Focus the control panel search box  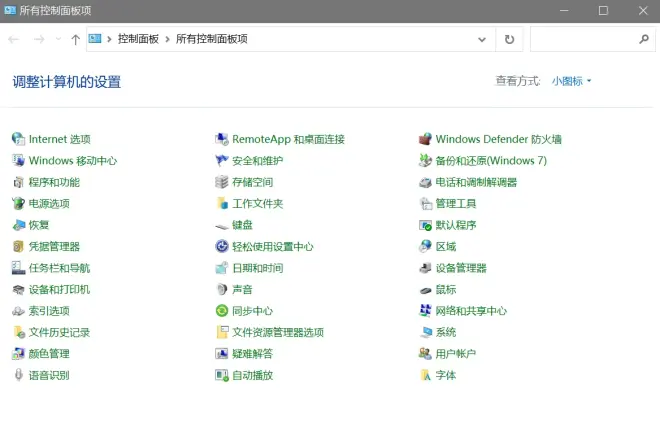pos(593,39)
